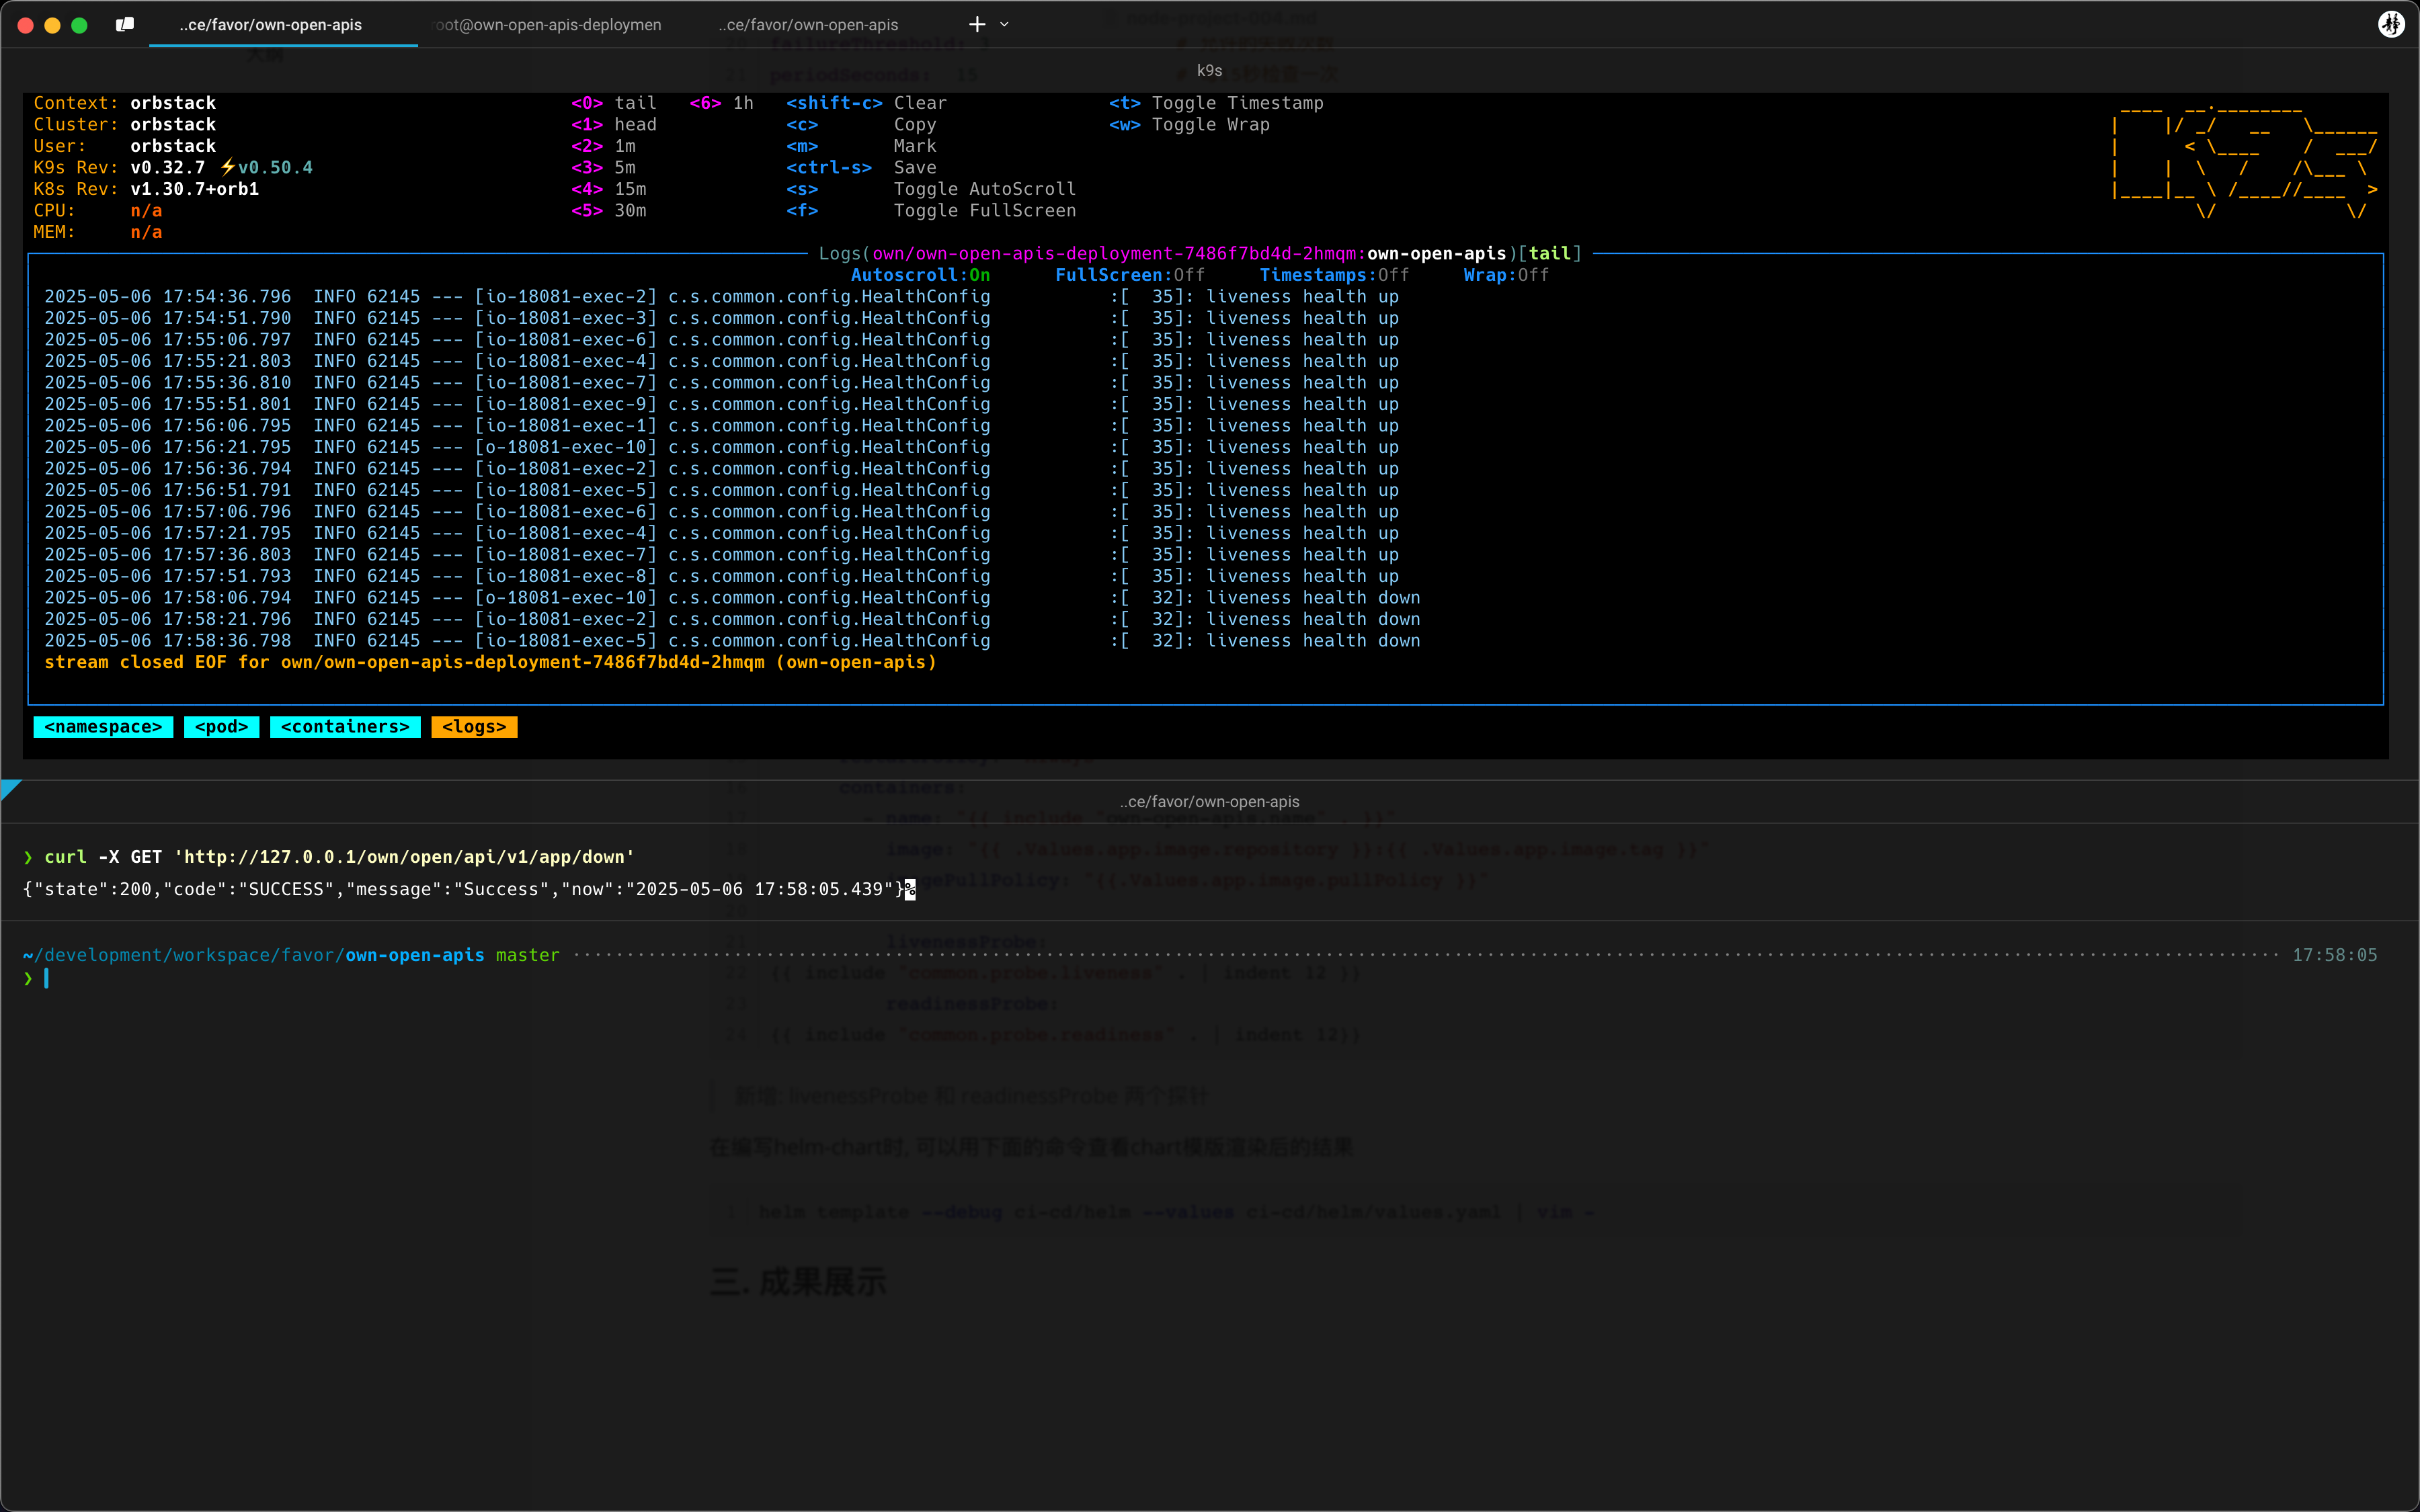This screenshot has width=2420, height=1512.
Task: Switch to the third ..ce/favor/own-open-apis tab
Action: [808, 24]
